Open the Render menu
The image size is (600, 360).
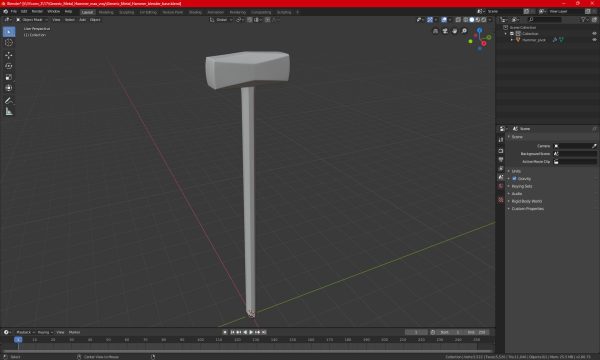tap(37, 11)
